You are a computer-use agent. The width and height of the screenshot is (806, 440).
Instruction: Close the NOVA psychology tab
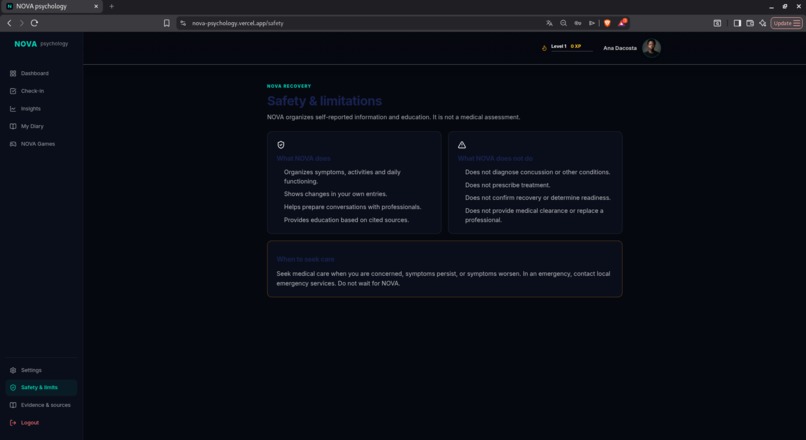(96, 7)
